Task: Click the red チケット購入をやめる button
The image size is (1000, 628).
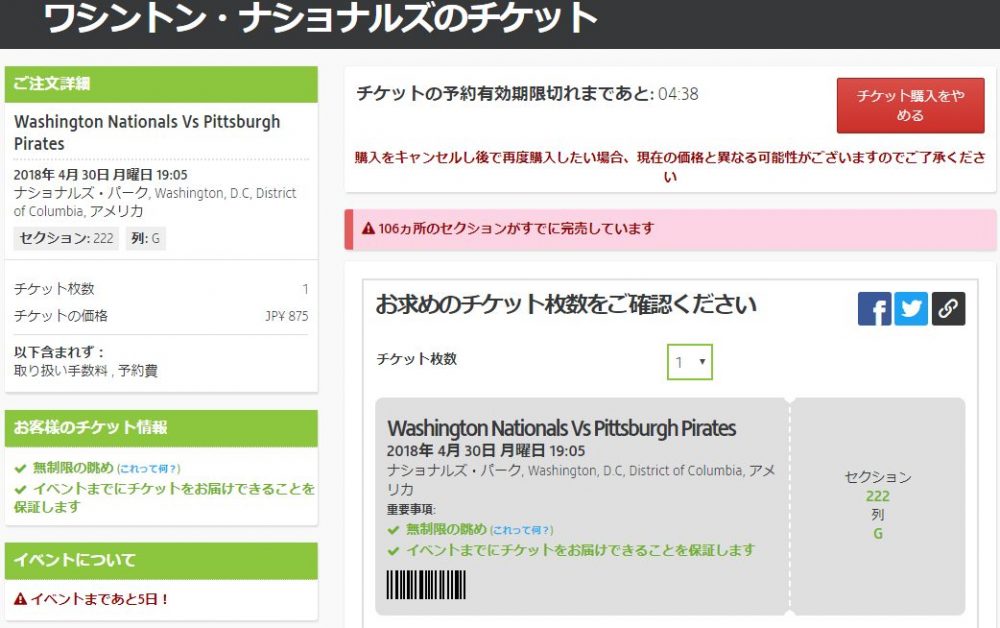Action: [910, 106]
